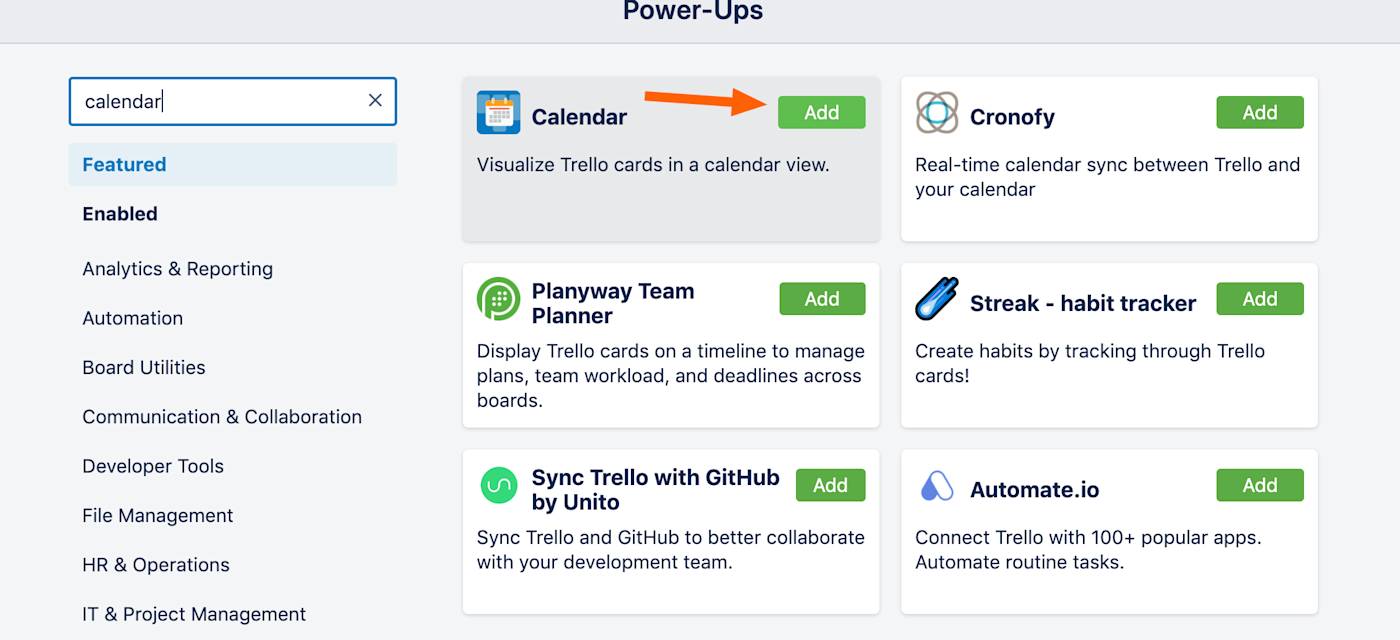Open the Enabled power-ups list

coord(120,214)
